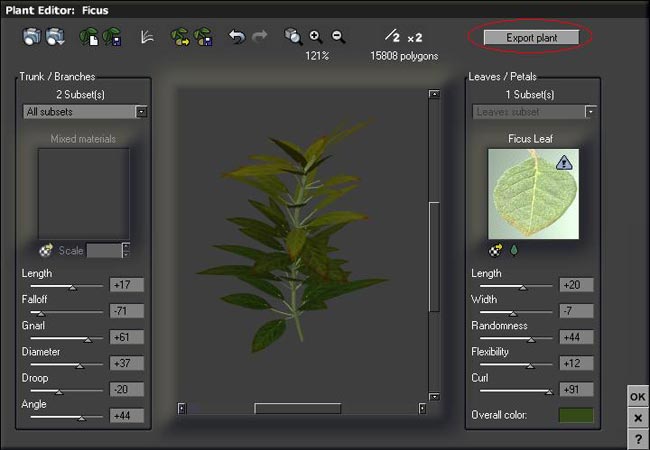Click the trunk Scale input field
Image resolution: width=650 pixels, height=450 pixels.
point(104,250)
